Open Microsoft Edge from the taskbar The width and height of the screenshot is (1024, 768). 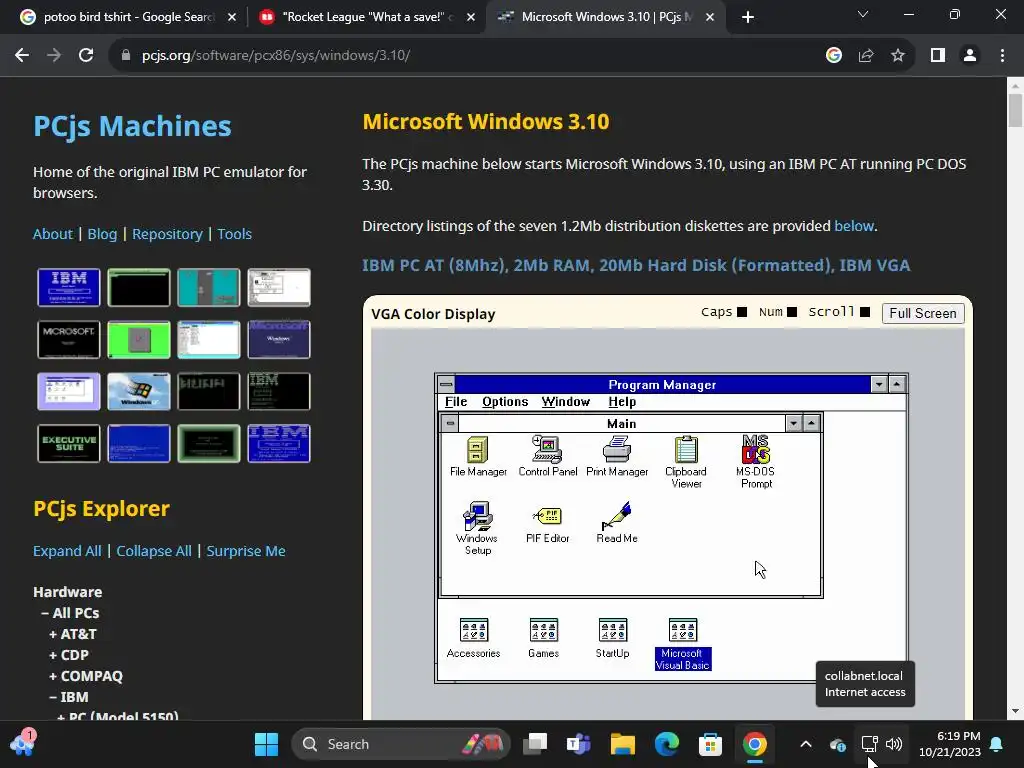click(x=666, y=744)
